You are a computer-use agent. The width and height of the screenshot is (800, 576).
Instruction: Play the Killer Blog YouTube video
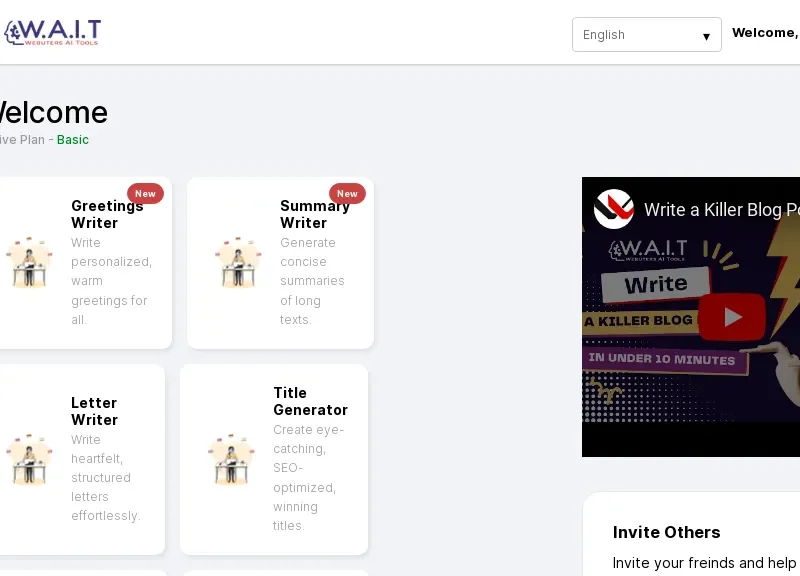pyautogui.click(x=732, y=317)
